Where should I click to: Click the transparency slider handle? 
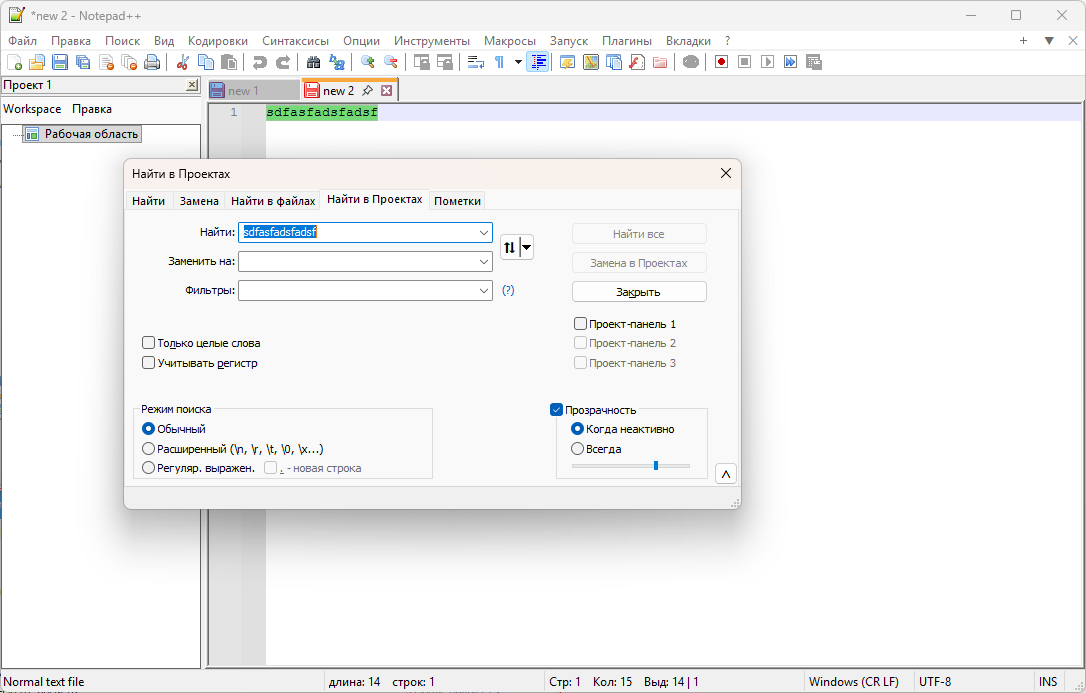point(656,466)
